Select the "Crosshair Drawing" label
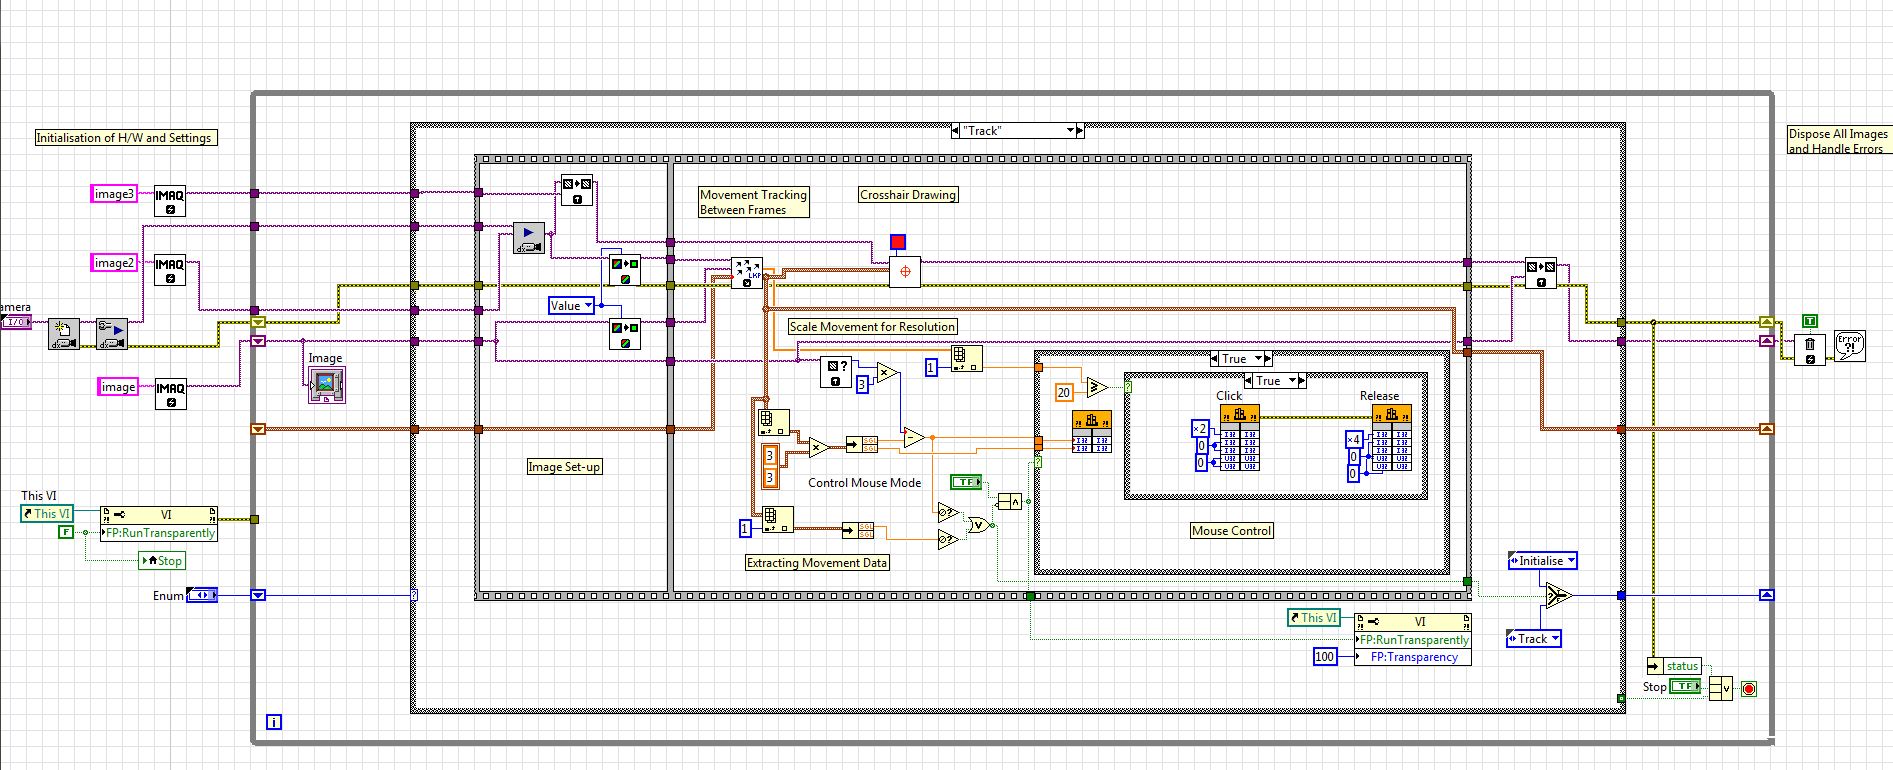Viewport: 1893px width, 770px height. point(908,195)
